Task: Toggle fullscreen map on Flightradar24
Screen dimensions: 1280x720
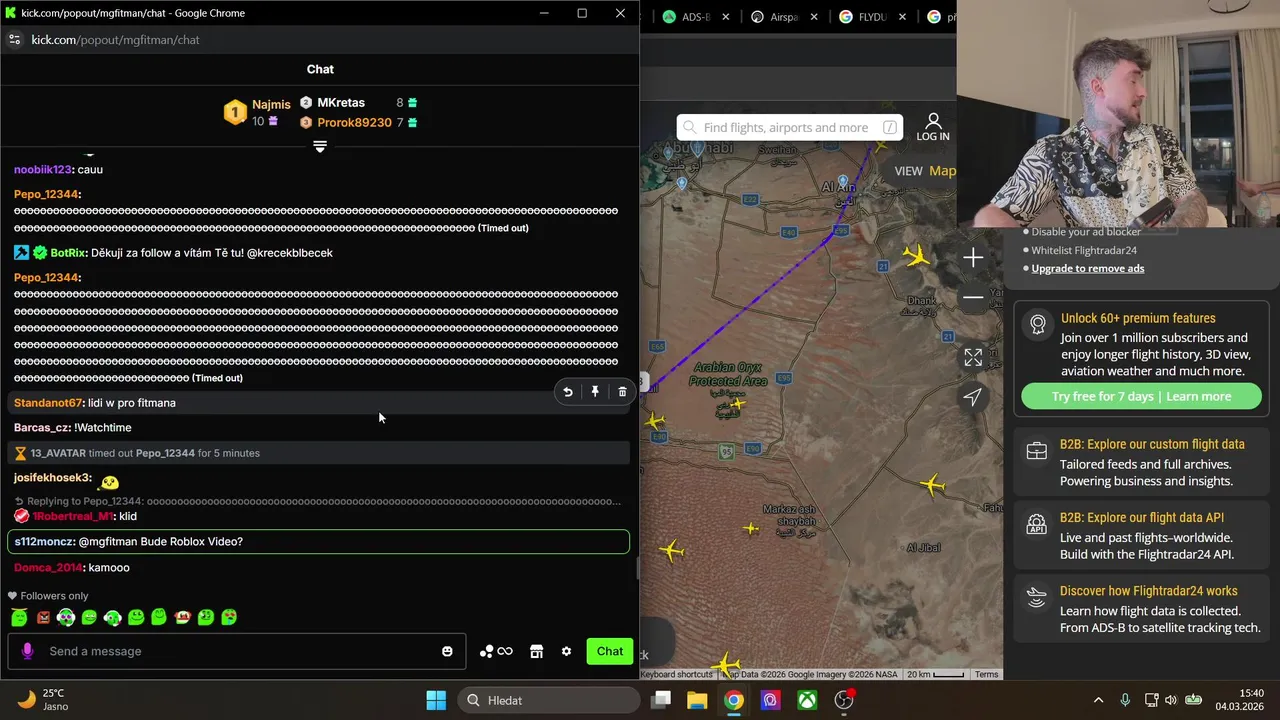Action: pos(973,357)
